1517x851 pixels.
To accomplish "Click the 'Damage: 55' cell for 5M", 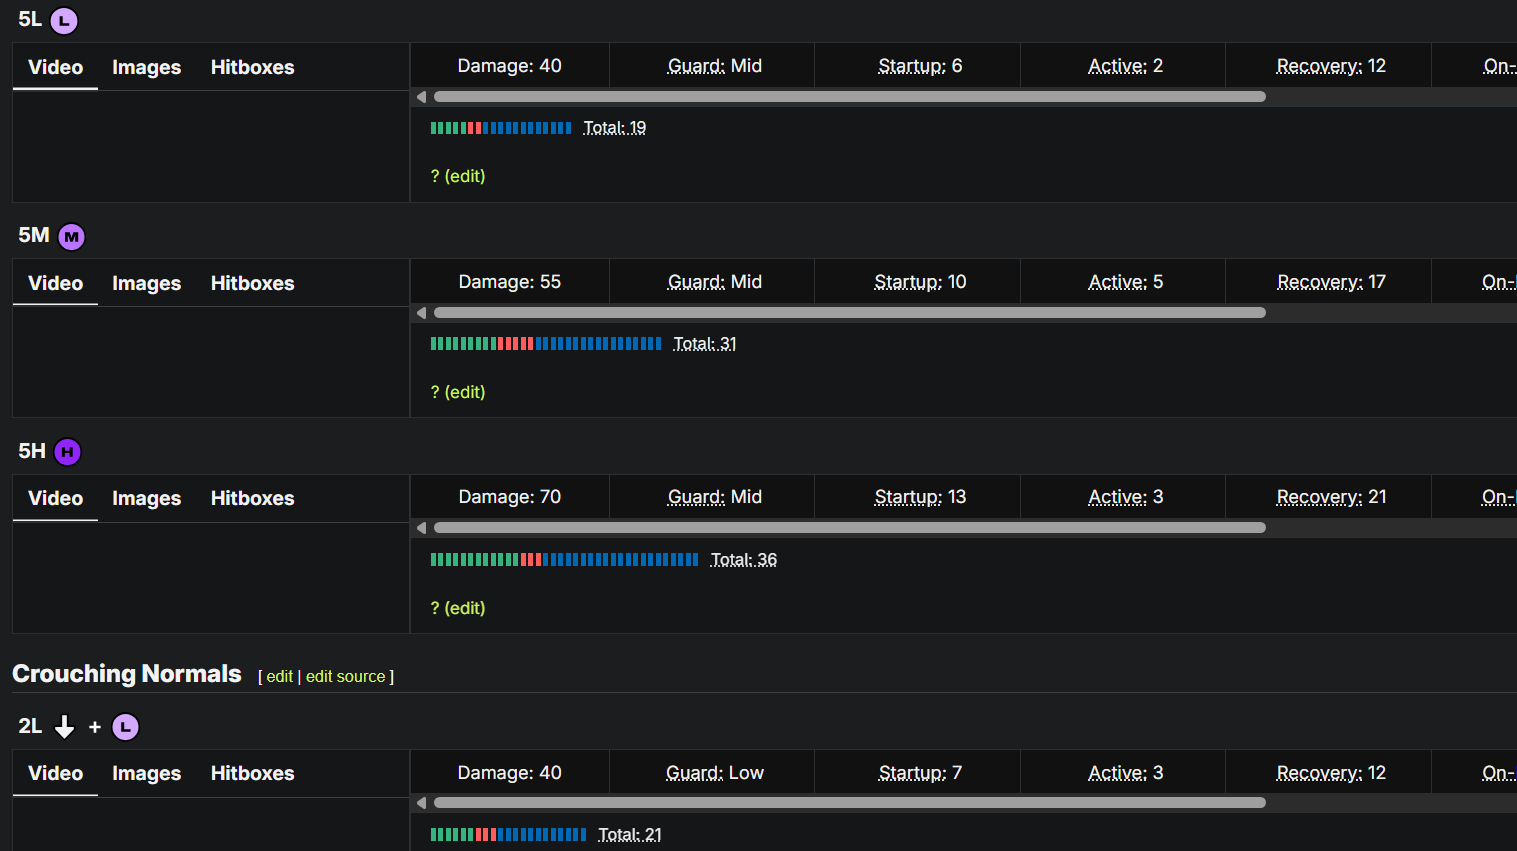I will tap(510, 282).
